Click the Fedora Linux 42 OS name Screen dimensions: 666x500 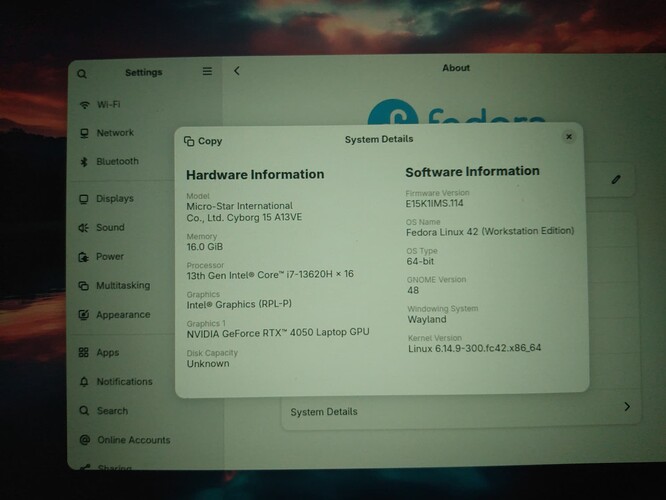tap(490, 232)
